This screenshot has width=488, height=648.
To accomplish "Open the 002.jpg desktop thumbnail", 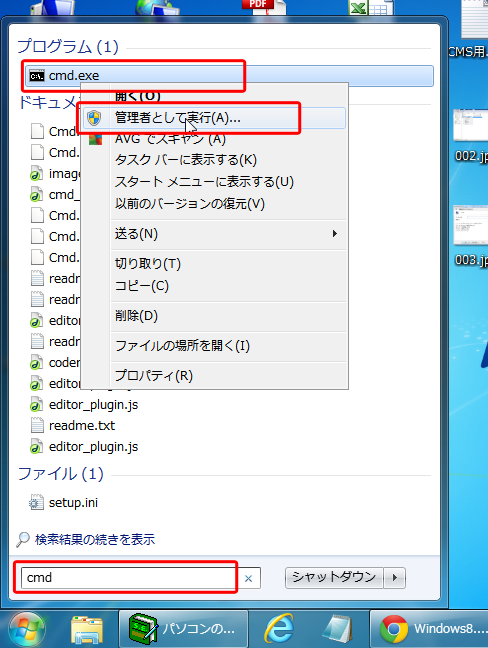I will point(471,136).
